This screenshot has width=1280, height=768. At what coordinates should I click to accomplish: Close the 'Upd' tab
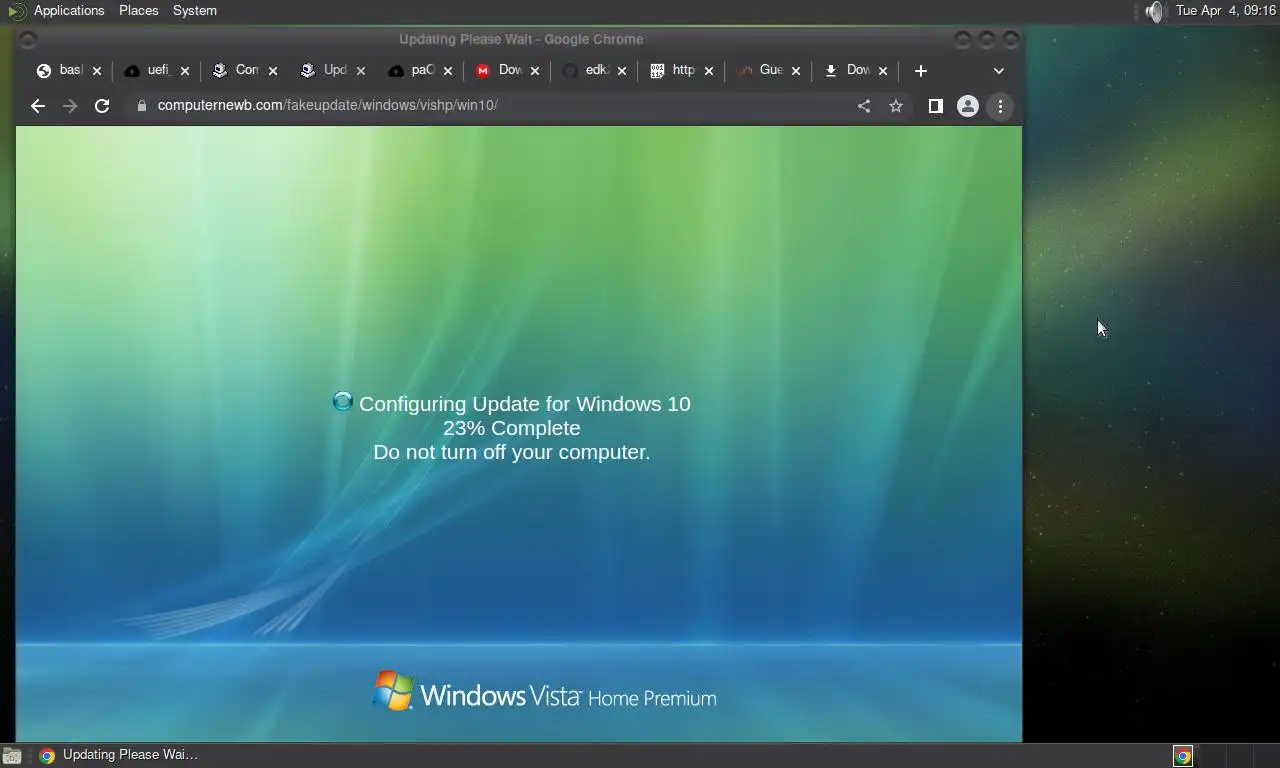click(x=361, y=71)
